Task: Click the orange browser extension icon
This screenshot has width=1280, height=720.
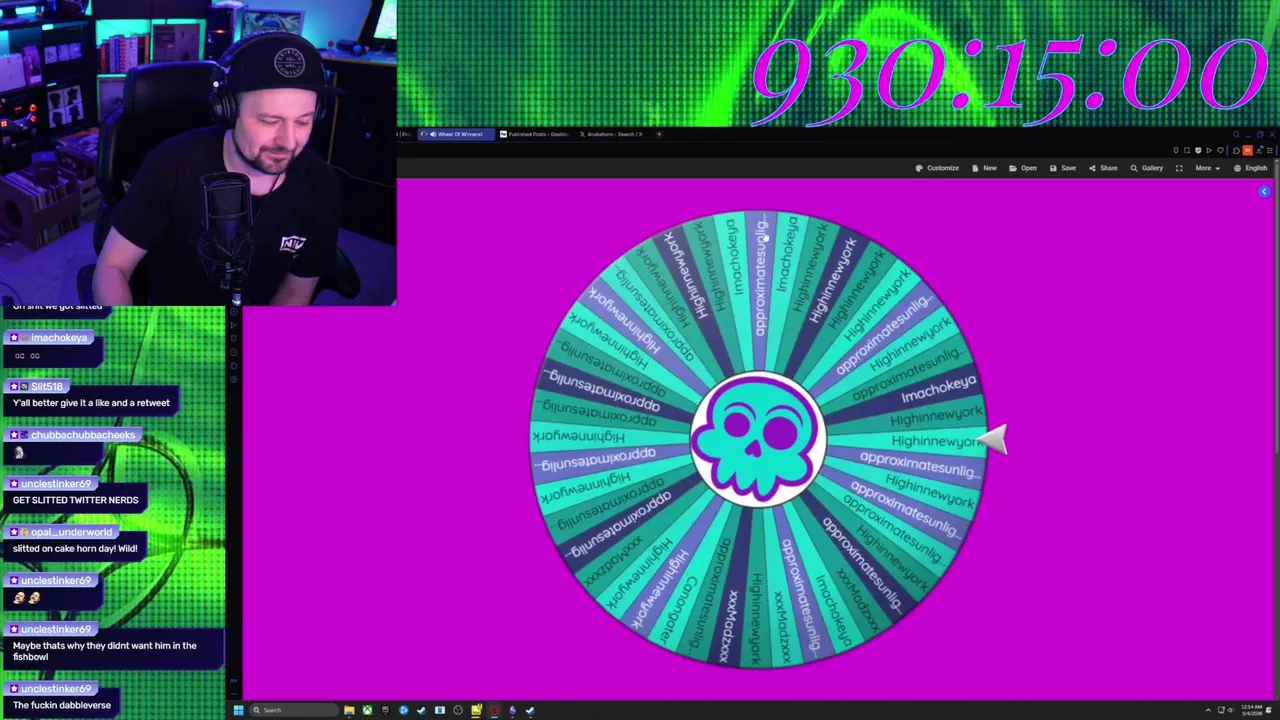Action: pos(1247,150)
